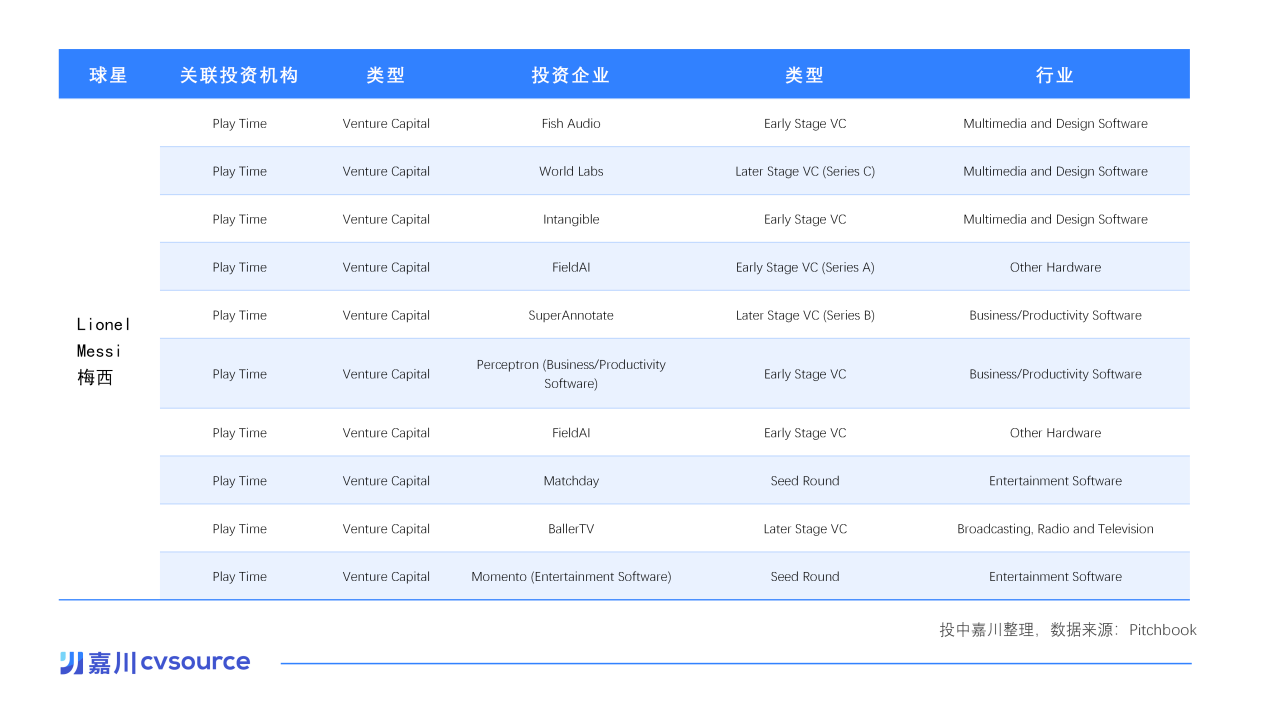Select Later Stage VC in BallerTV row
This screenshot has width=1265, height=712.
pyautogui.click(x=805, y=529)
